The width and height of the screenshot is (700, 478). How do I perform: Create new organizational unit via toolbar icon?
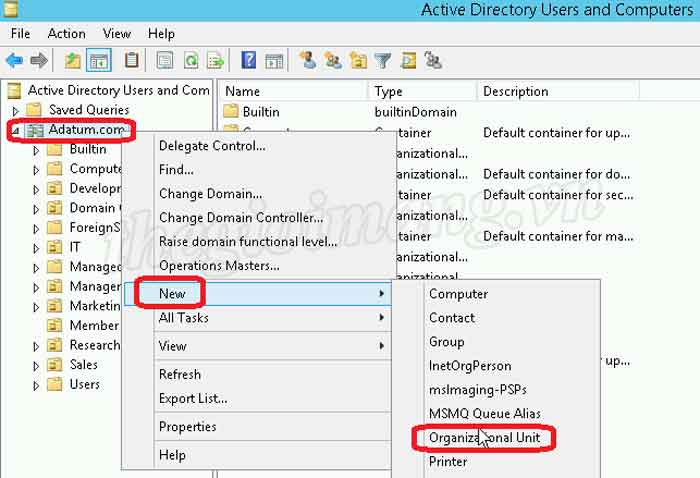tap(358, 60)
